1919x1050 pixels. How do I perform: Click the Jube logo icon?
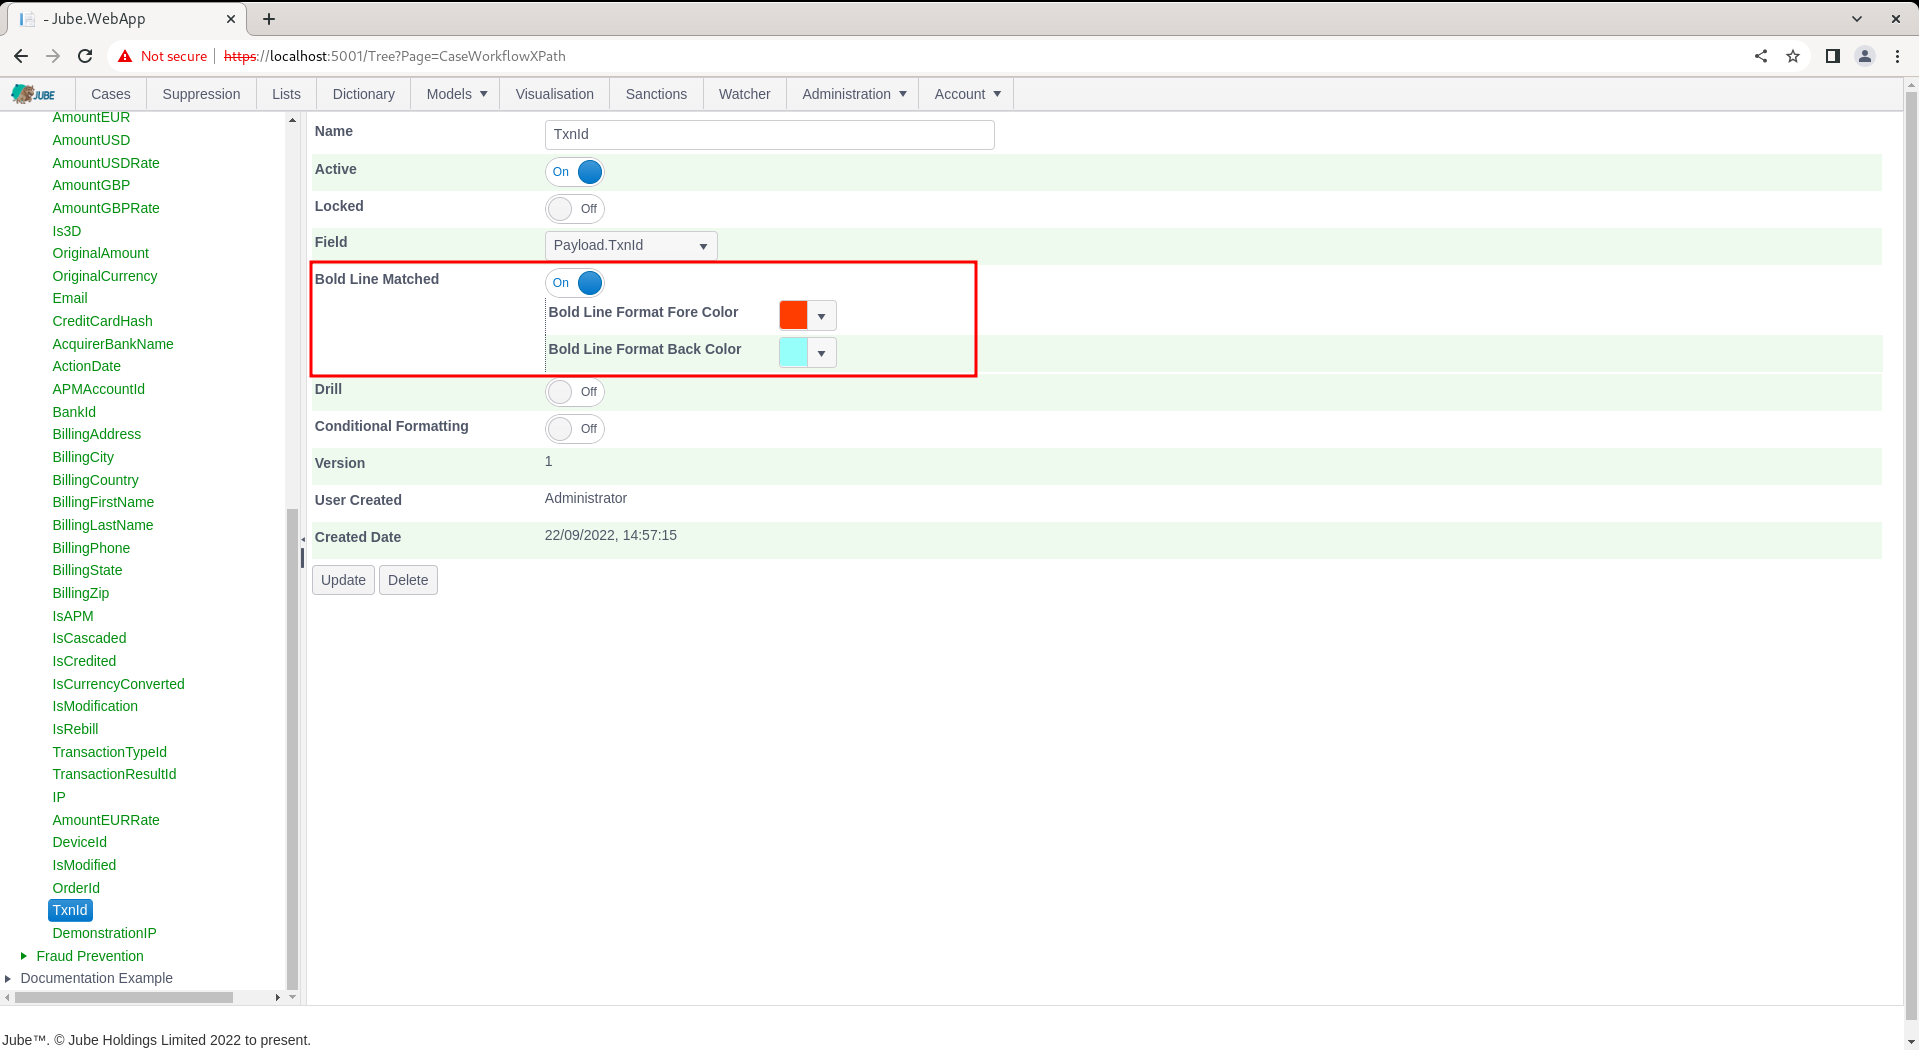[33, 94]
